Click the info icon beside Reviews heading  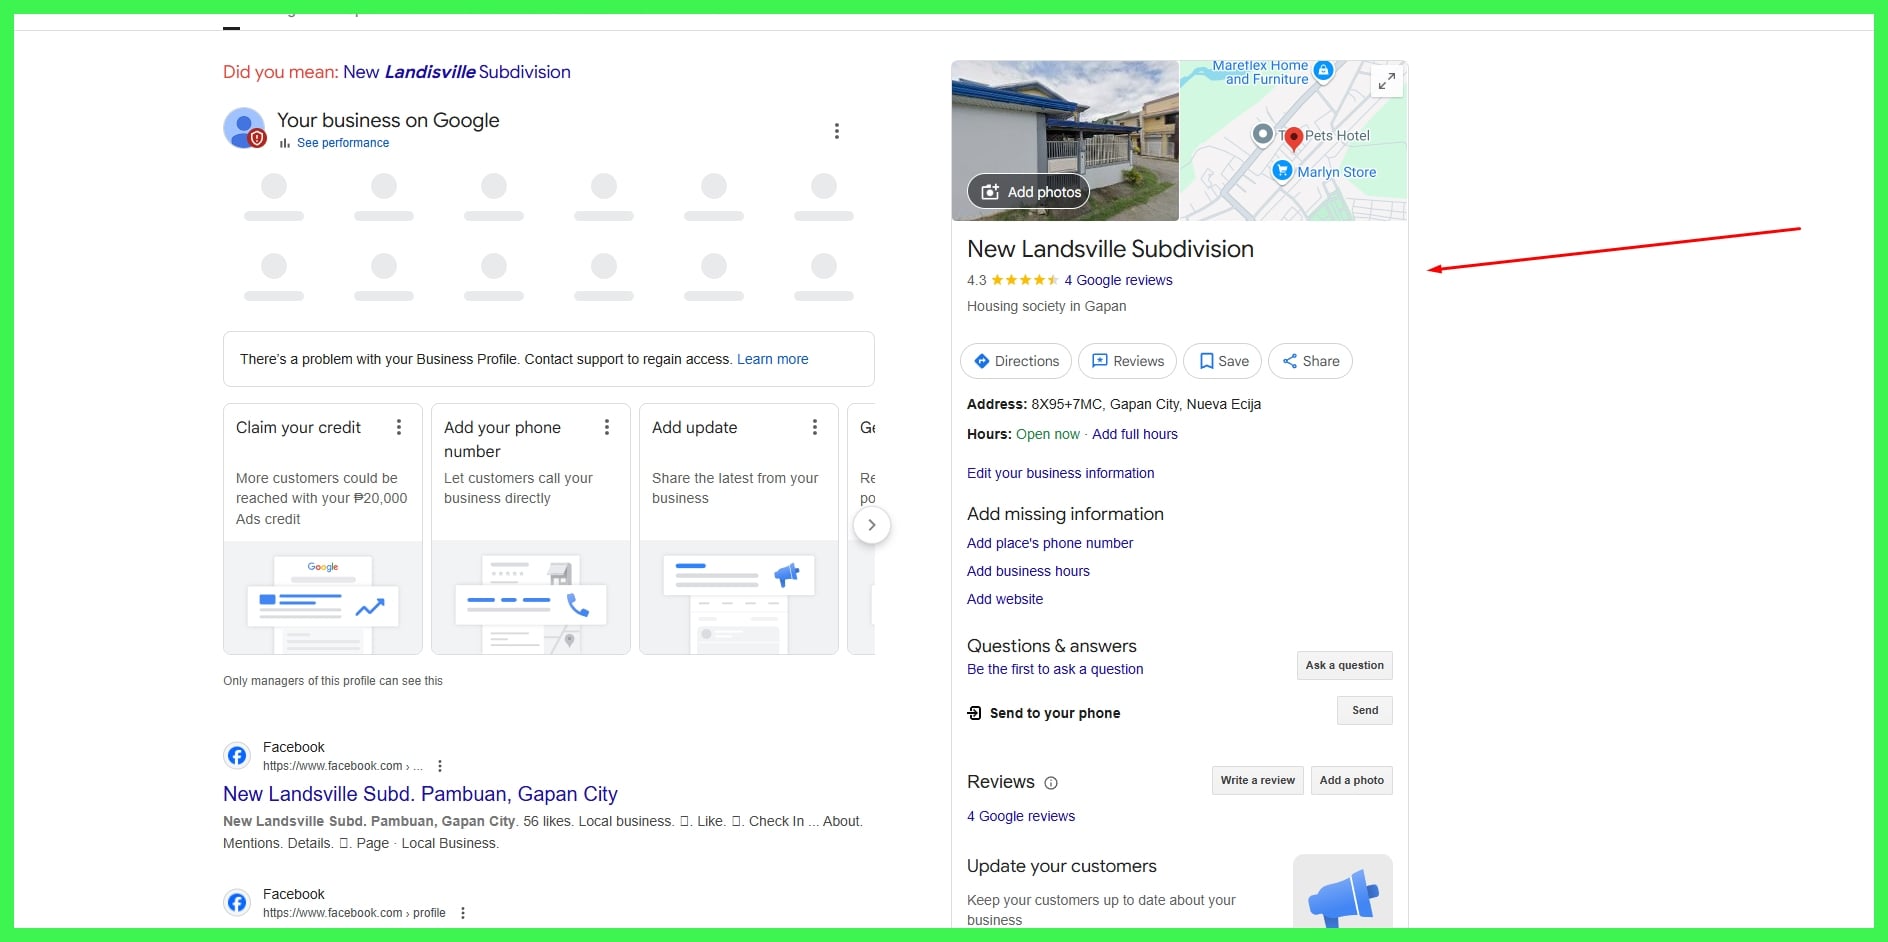[1051, 783]
